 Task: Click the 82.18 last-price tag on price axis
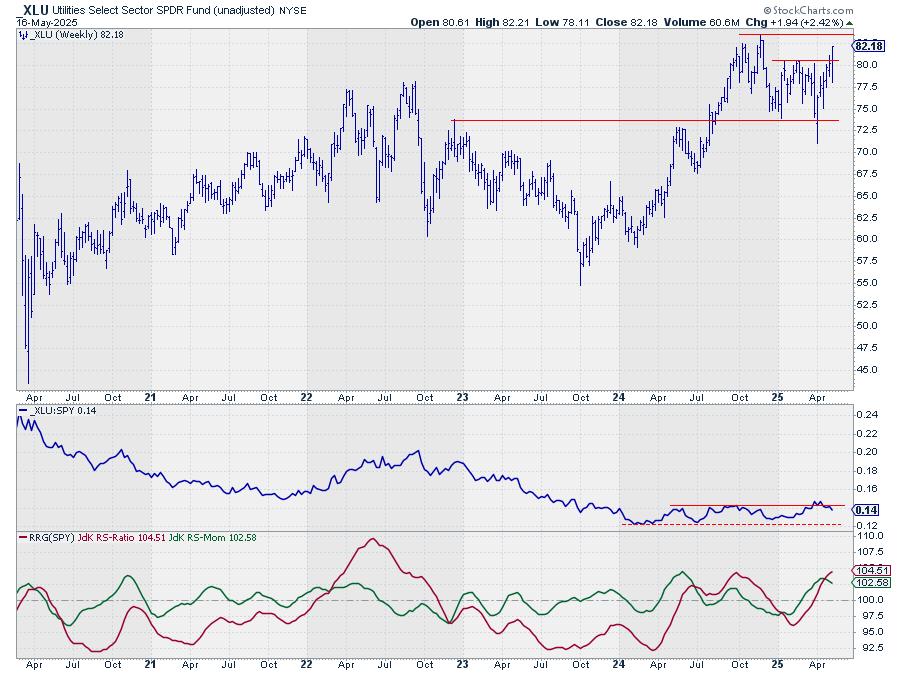click(x=870, y=46)
